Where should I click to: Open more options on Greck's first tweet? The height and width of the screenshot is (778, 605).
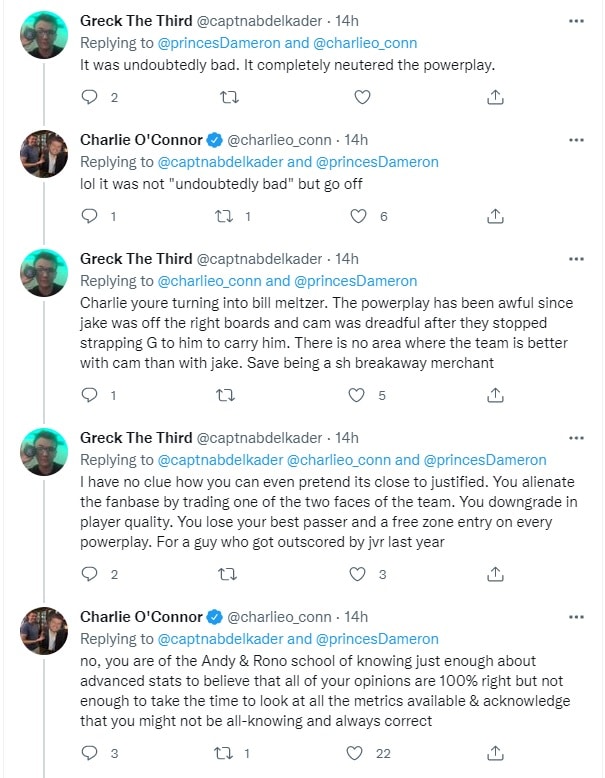575,21
